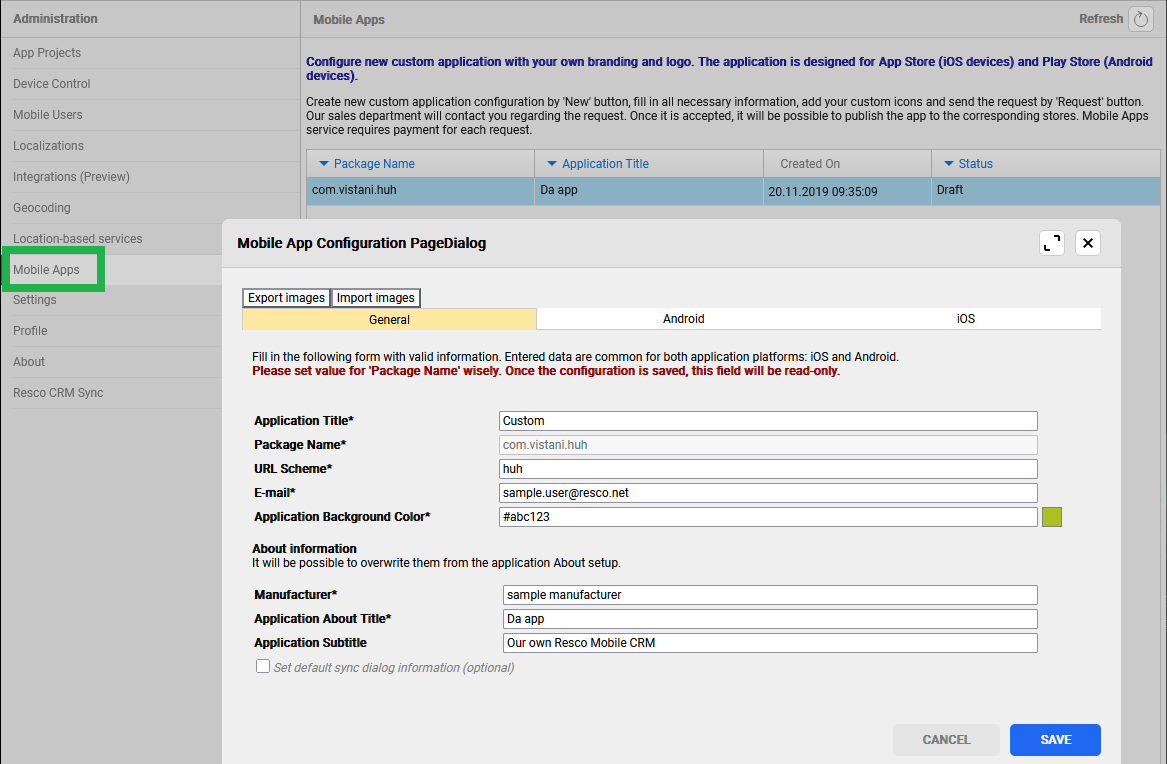
Task: Open App Projects in Administration sidebar
Action: pos(47,53)
